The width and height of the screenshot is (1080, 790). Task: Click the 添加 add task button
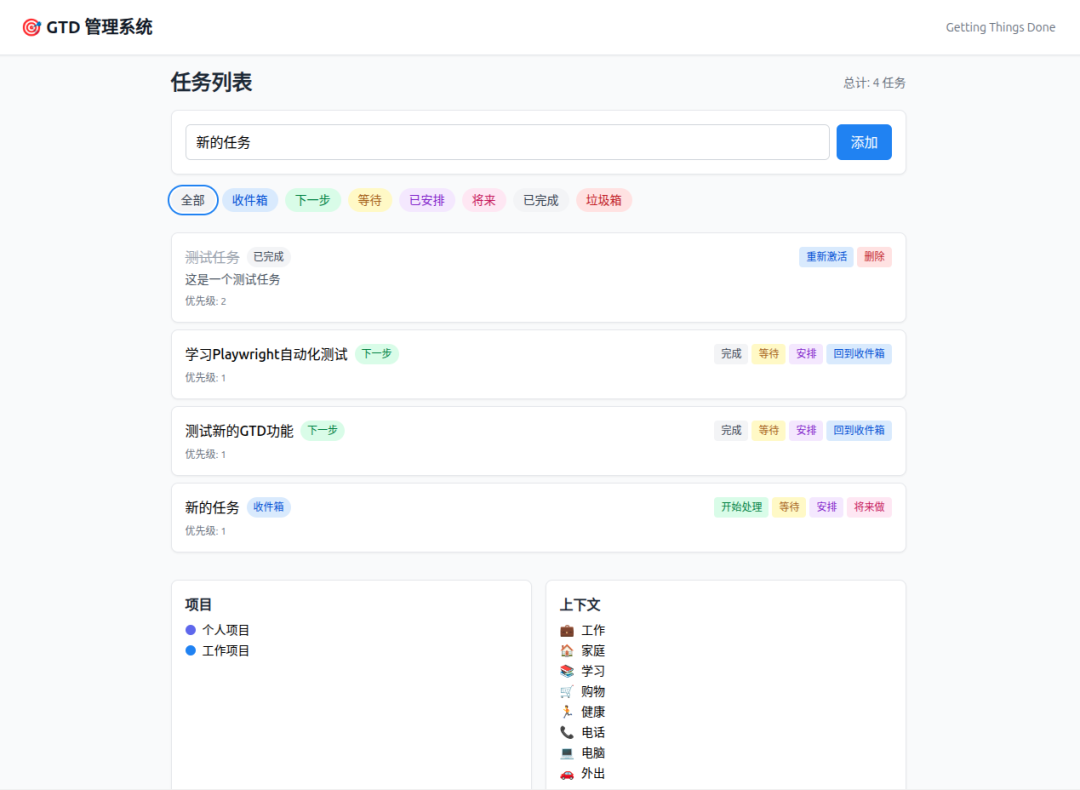[x=863, y=142]
